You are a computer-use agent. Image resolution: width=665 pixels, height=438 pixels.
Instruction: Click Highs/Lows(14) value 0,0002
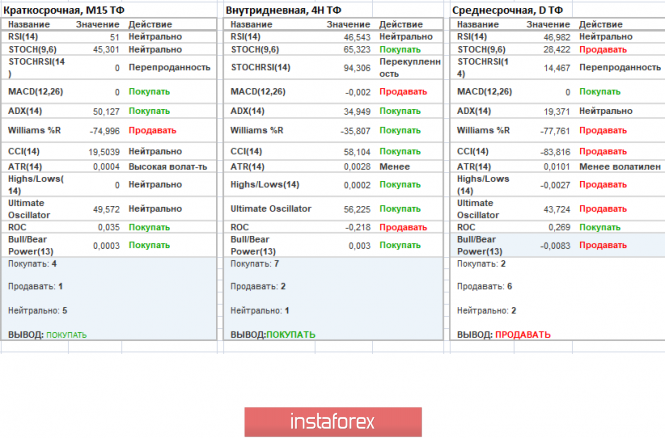click(x=357, y=185)
